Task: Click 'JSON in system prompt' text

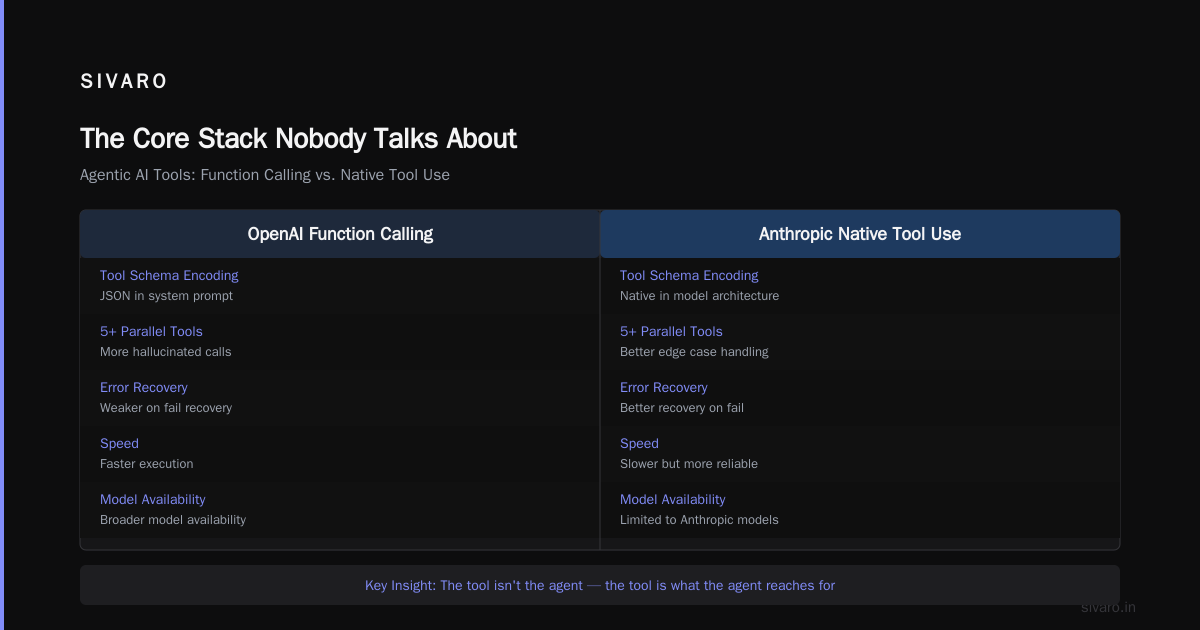Action: [166, 296]
